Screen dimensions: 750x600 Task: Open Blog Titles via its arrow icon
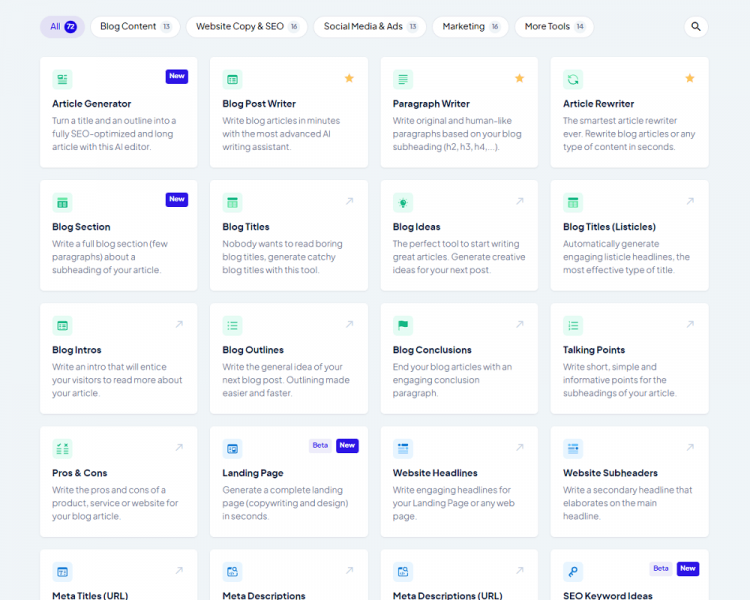(350, 201)
